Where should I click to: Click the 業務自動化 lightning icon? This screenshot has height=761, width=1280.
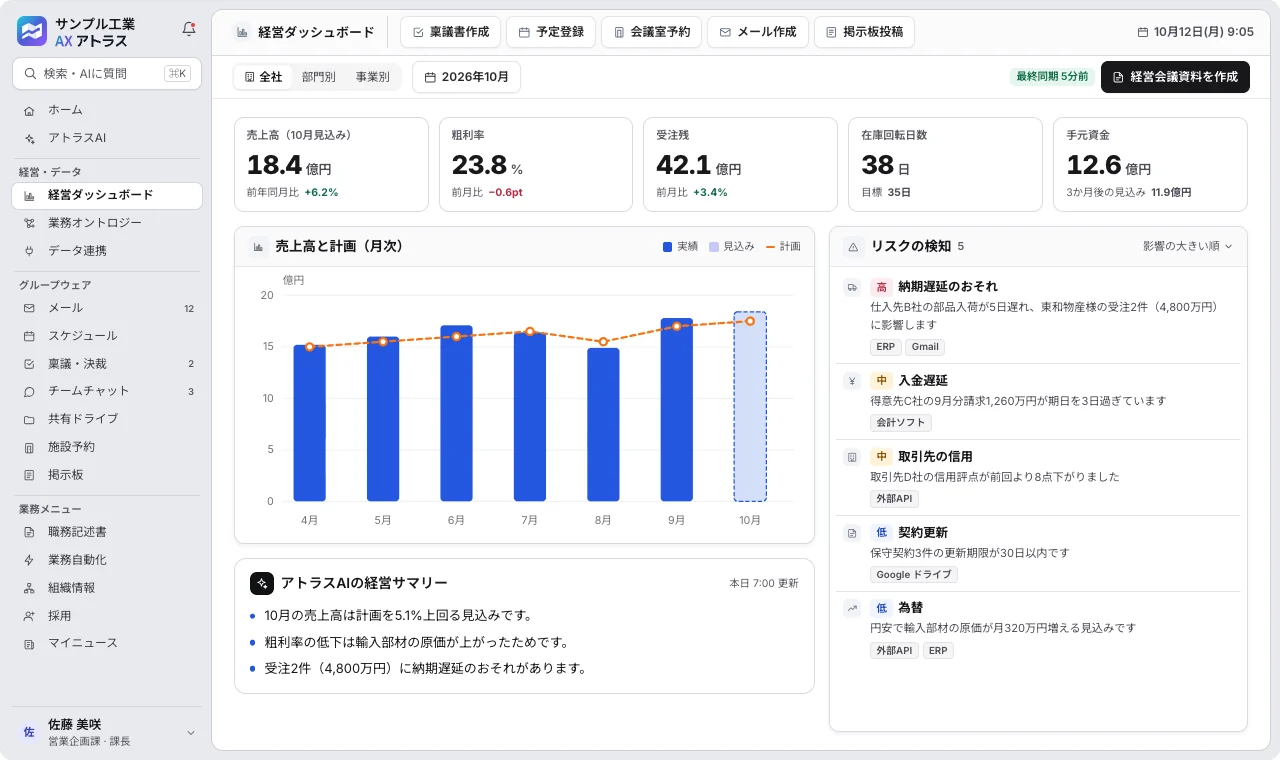point(29,560)
